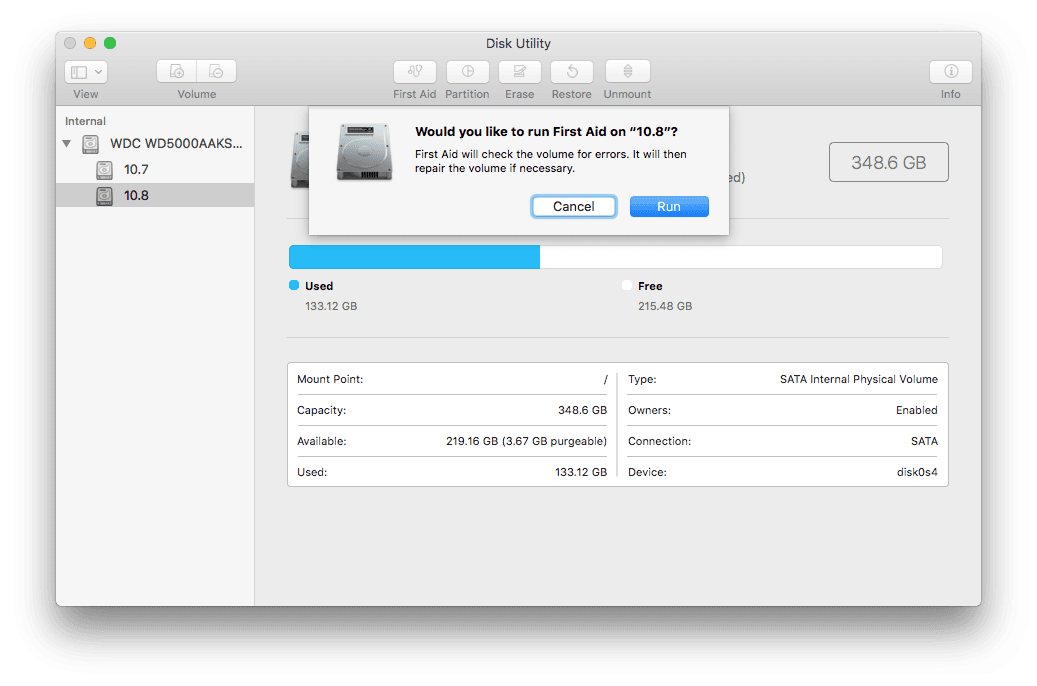Click the add Volume icon
The width and height of the screenshot is (1037, 686).
[x=177, y=71]
